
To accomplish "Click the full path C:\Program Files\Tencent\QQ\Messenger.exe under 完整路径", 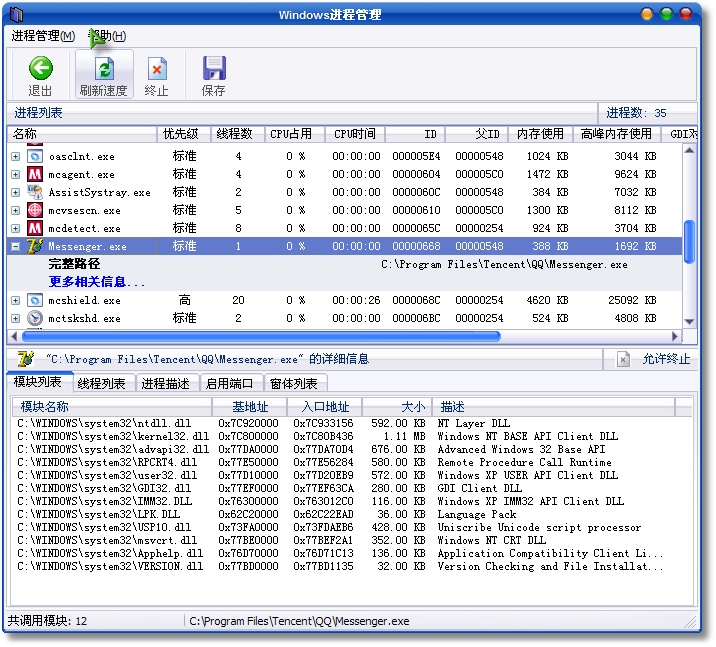I will pyautogui.click(x=504, y=264).
